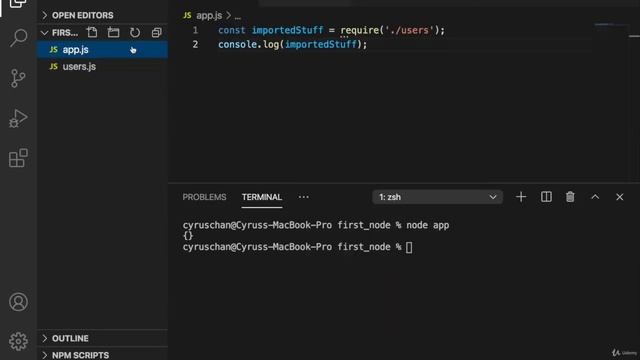Refresh the explorer file list
640x360 pixels.
135,33
